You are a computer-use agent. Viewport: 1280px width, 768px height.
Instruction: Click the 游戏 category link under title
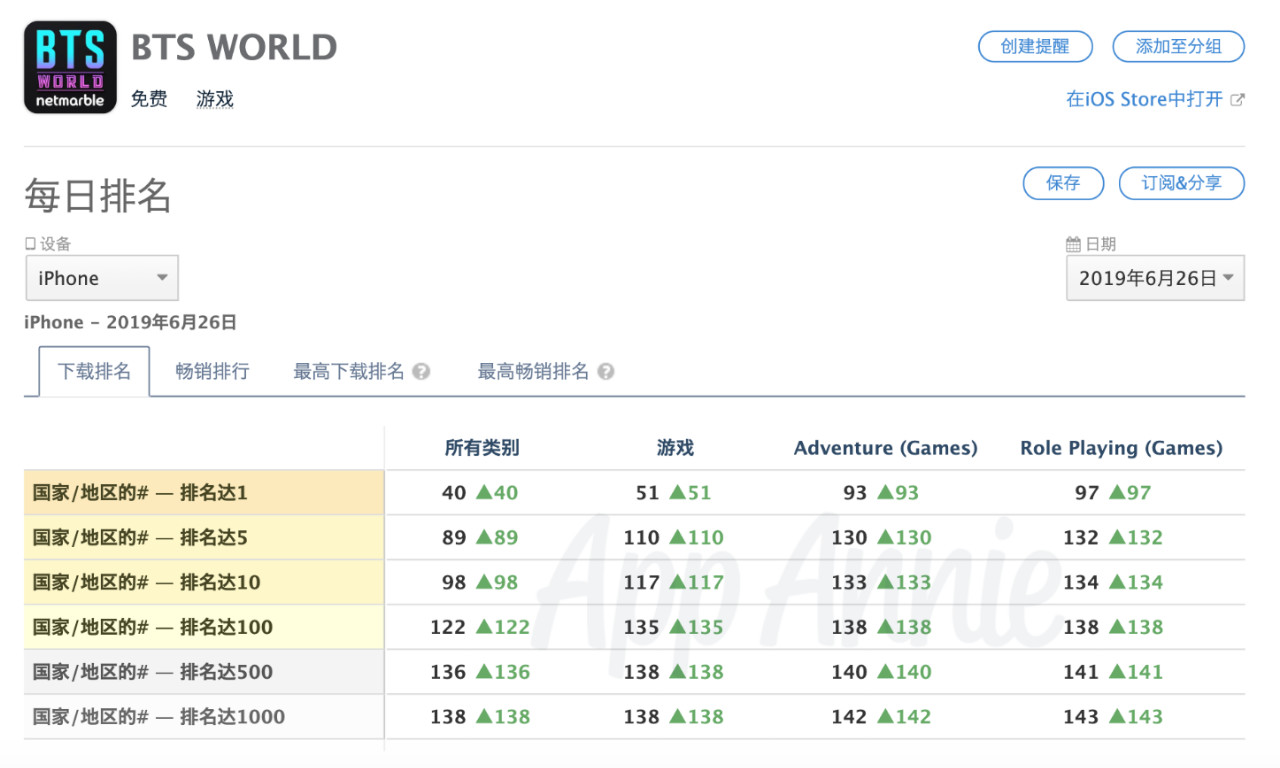[x=215, y=99]
